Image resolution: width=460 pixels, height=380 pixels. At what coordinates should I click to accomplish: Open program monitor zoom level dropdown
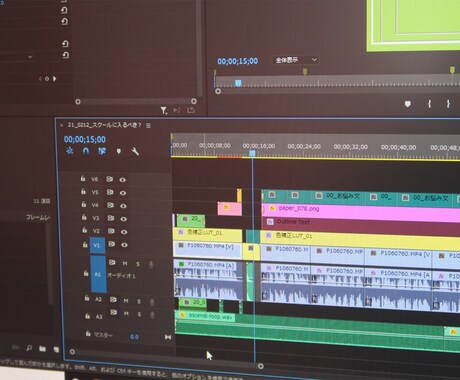click(296, 60)
